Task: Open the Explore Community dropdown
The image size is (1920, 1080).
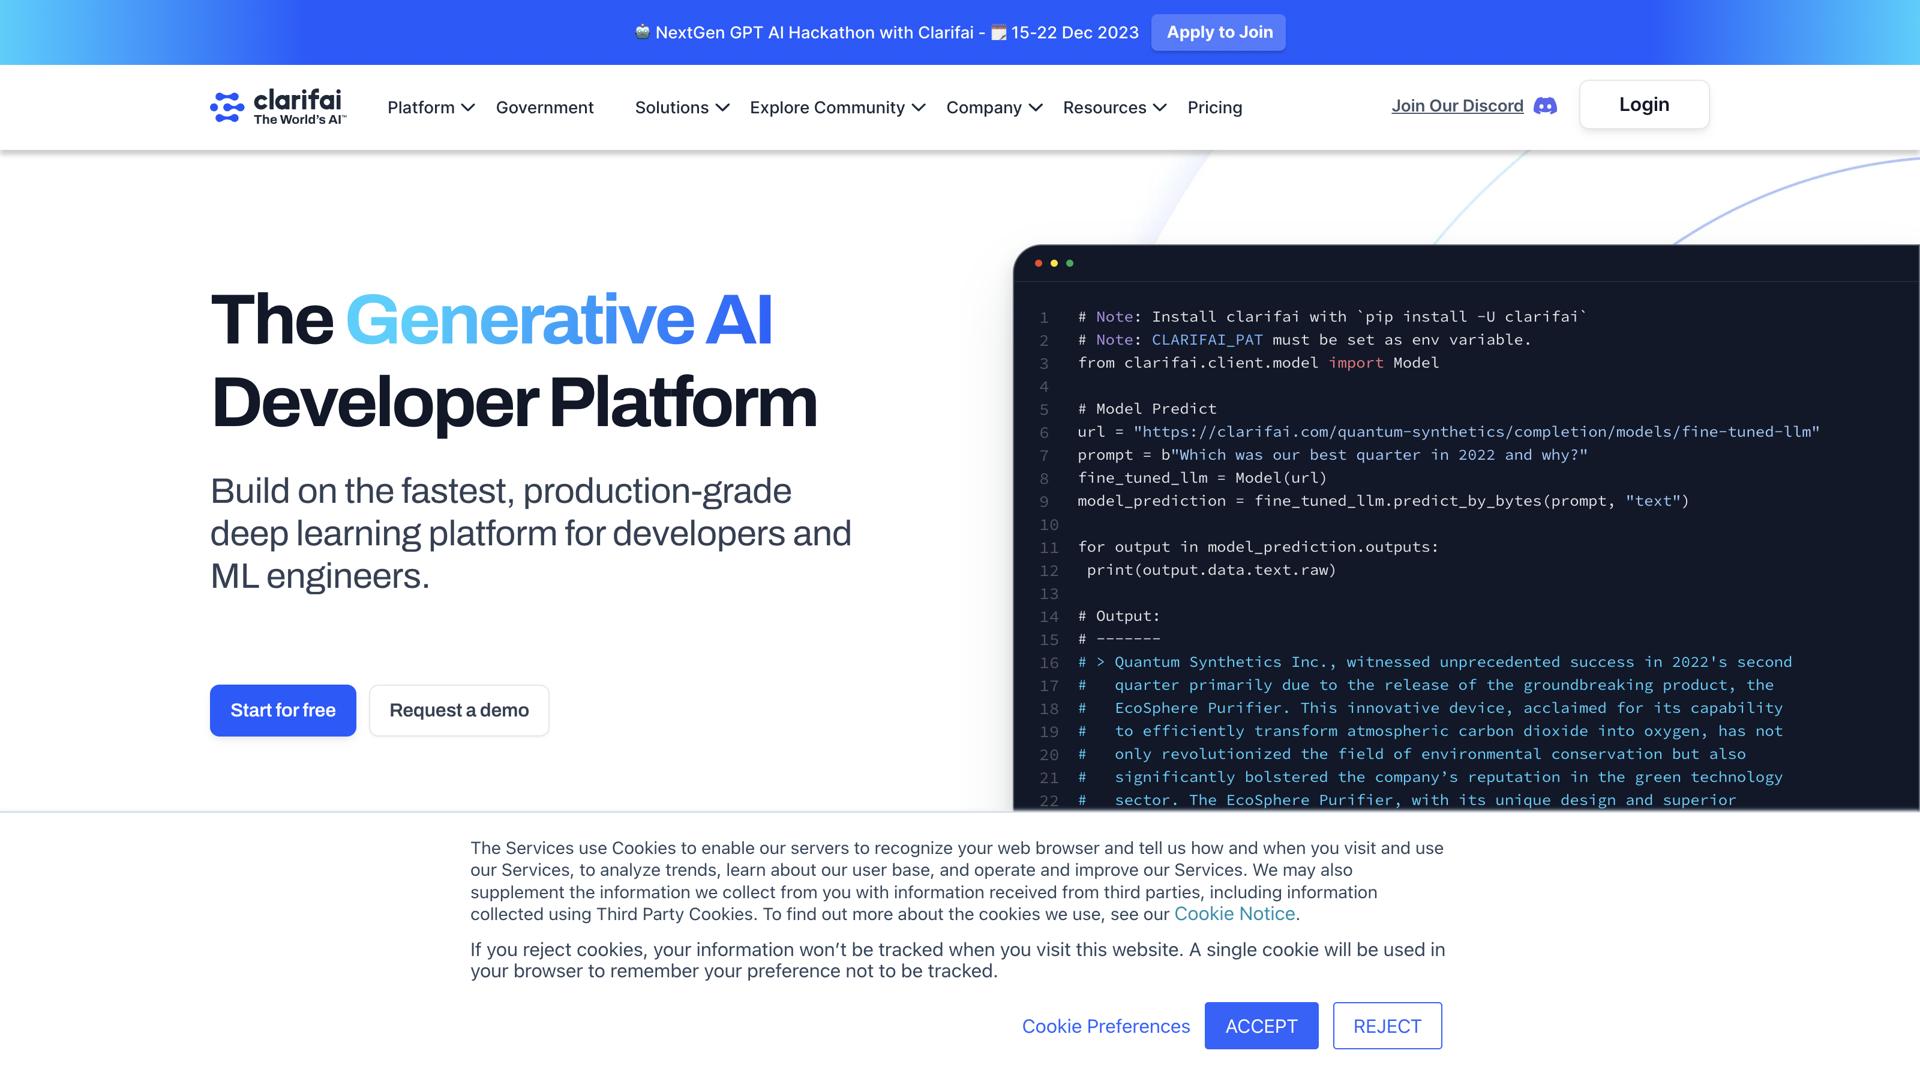Action: coord(837,107)
